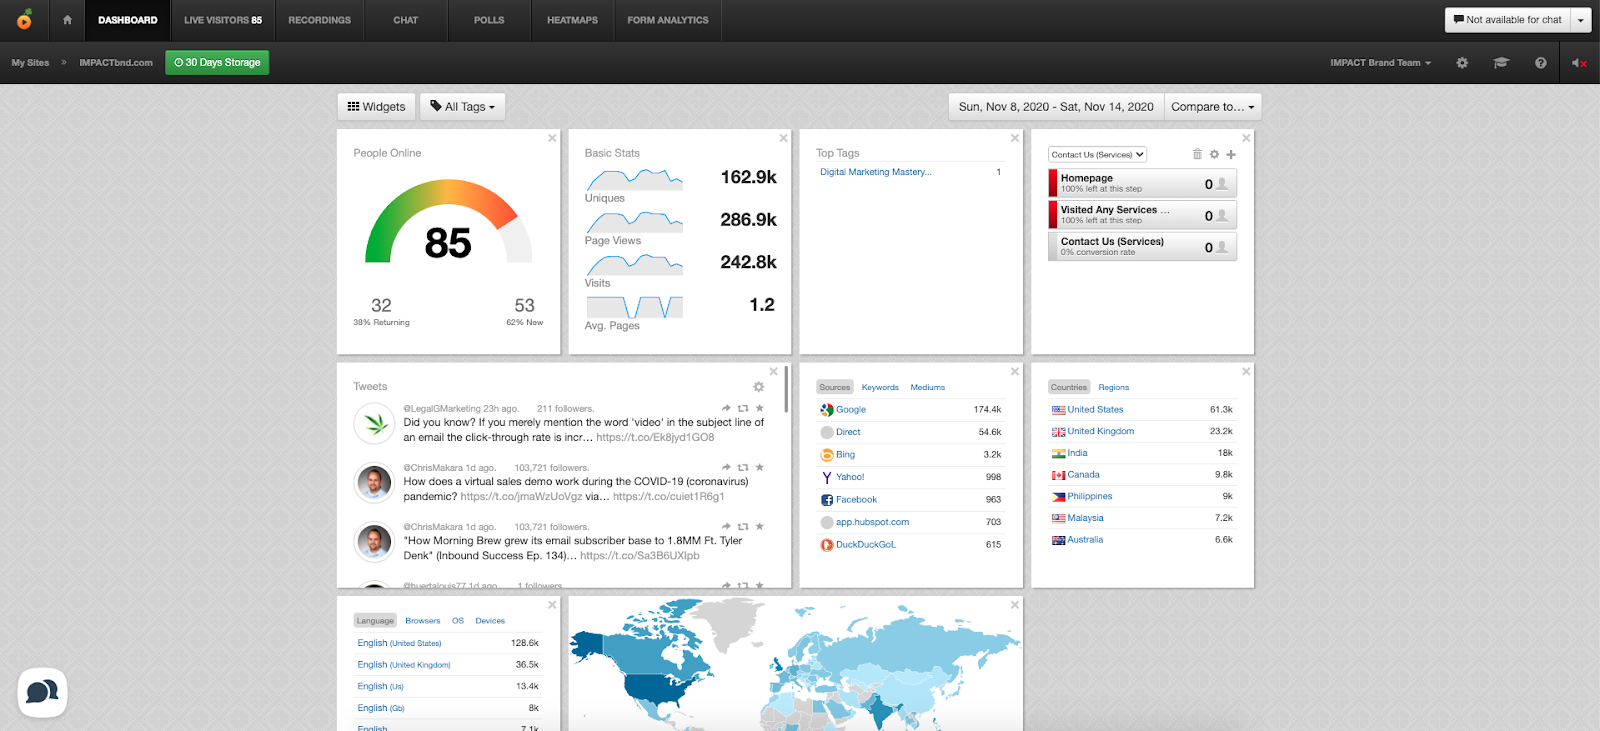Image resolution: width=1600 pixels, height=731 pixels.
Task: Go to the Polls tab
Action: 489,20
